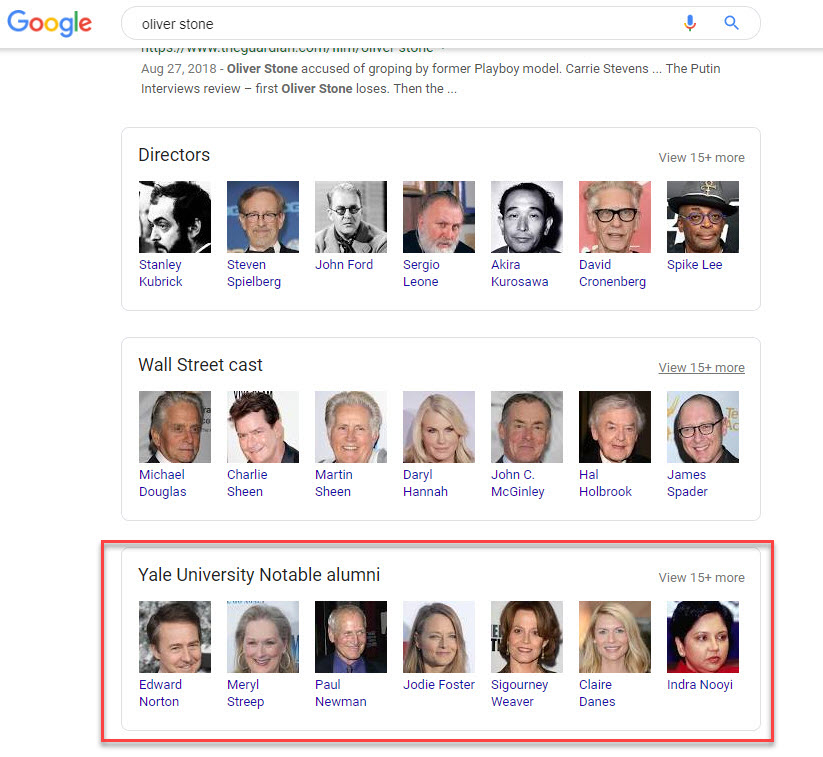Open the photo captioned Stanley Kubrick

174,217
